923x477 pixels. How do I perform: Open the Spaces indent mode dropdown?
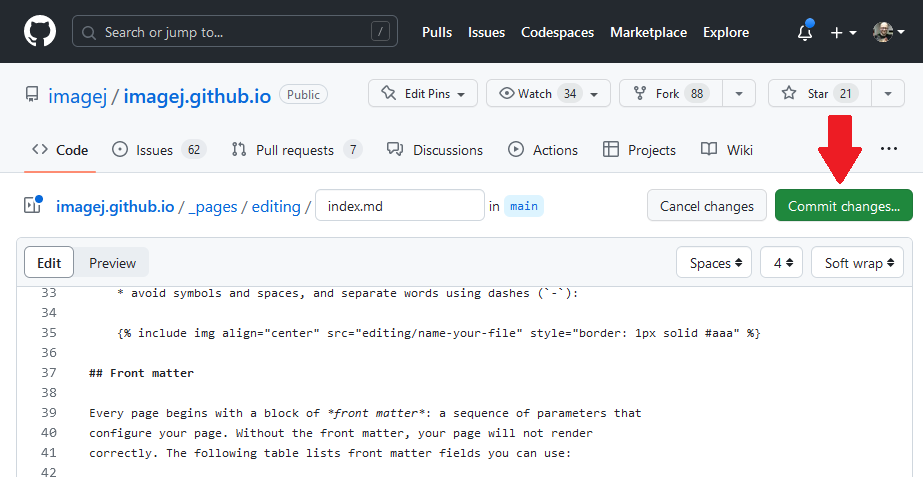point(714,263)
